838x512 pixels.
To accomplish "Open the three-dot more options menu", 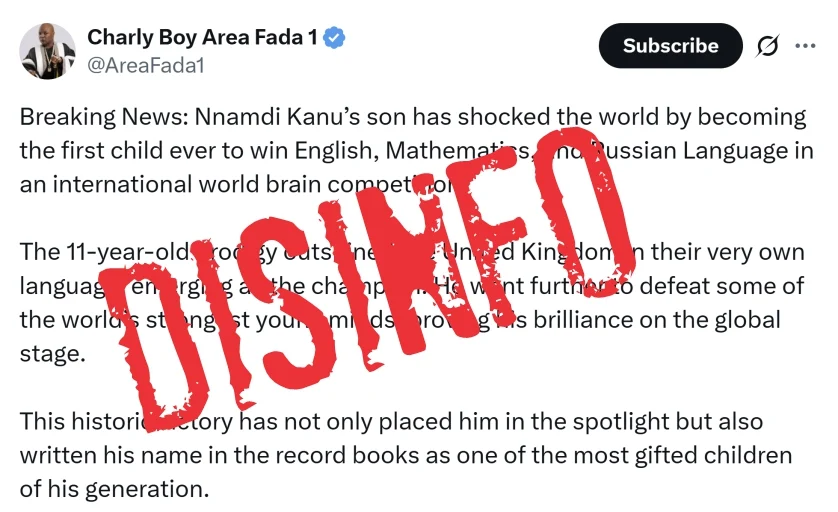I will point(805,46).
